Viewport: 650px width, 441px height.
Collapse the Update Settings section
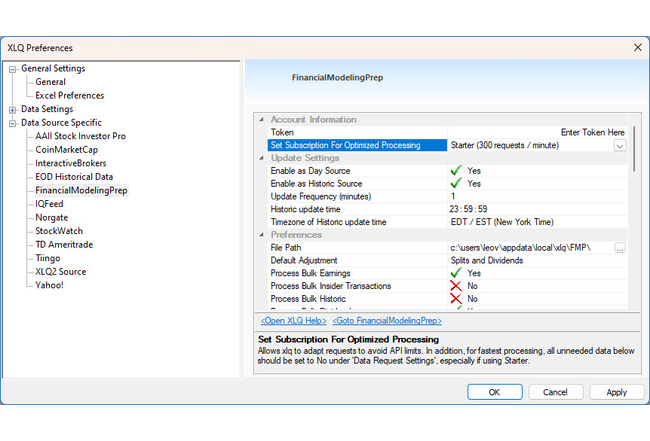point(262,158)
